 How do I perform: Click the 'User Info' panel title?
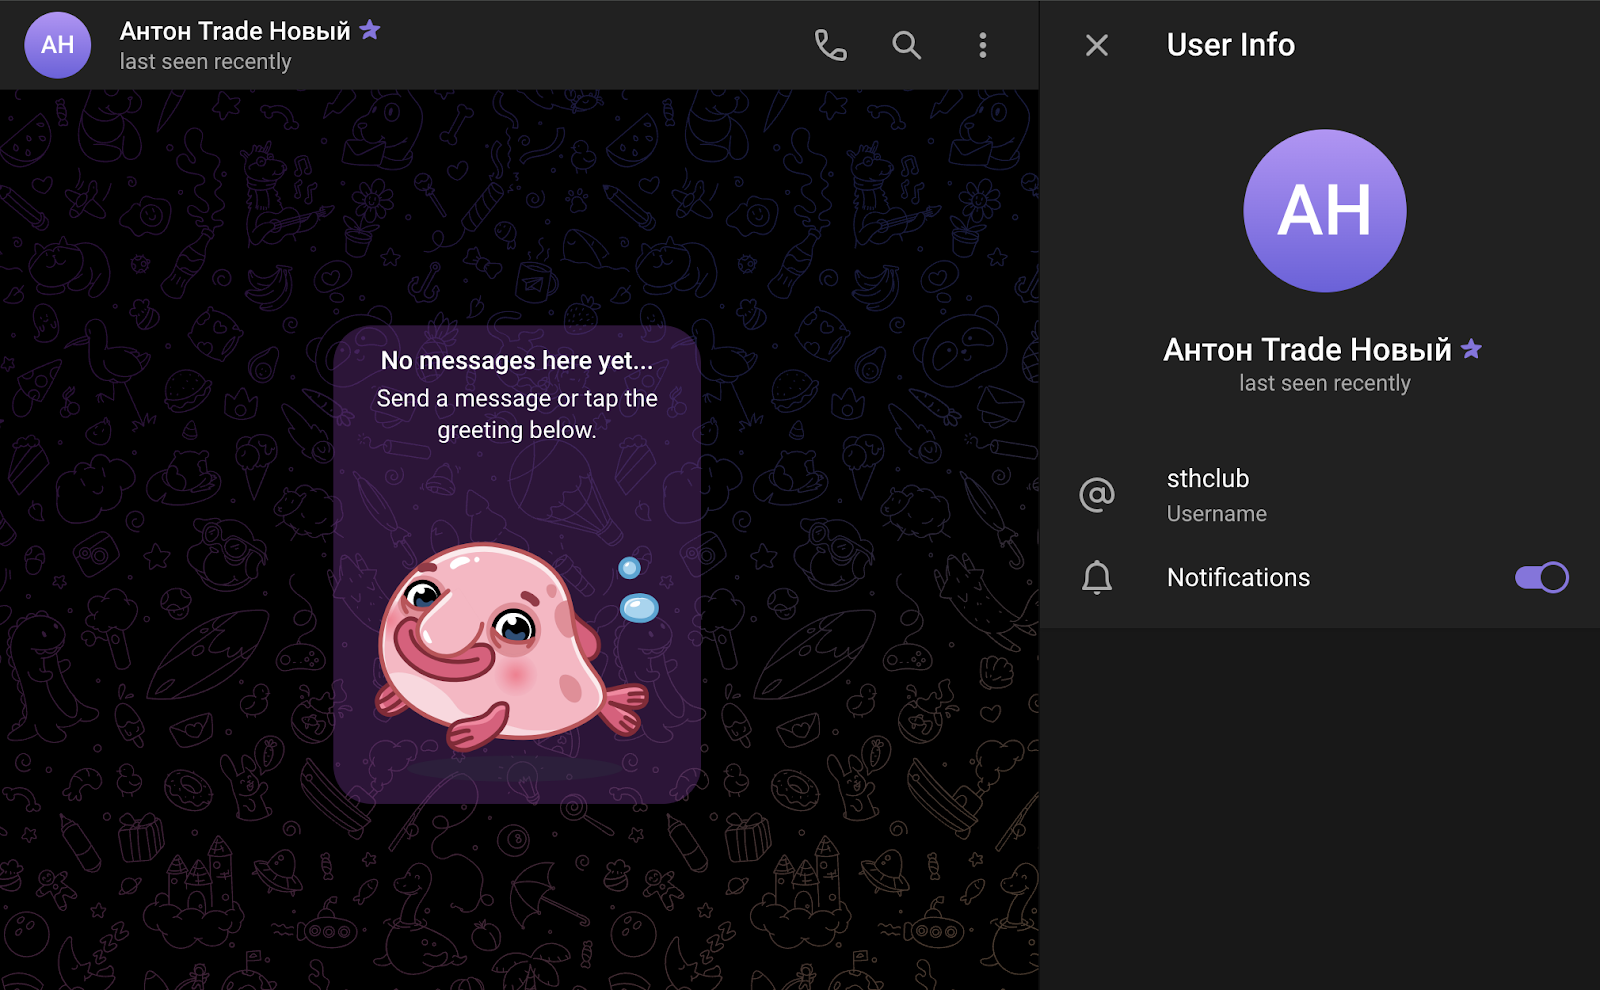pyautogui.click(x=1230, y=45)
